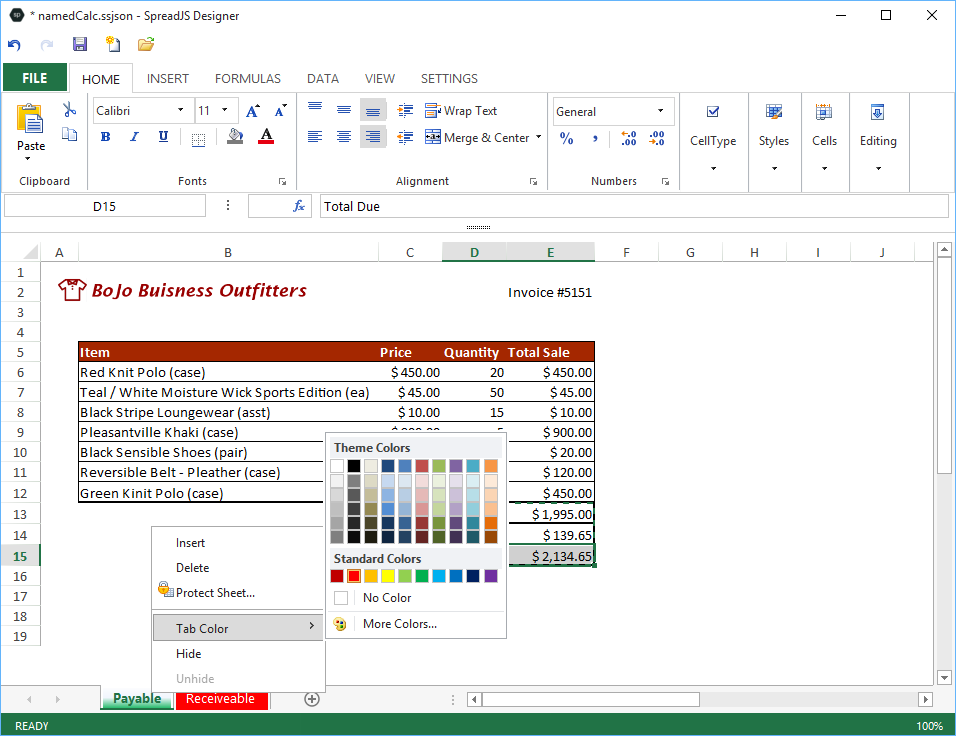Add a new sheet with the plus icon

pyautogui.click(x=312, y=699)
